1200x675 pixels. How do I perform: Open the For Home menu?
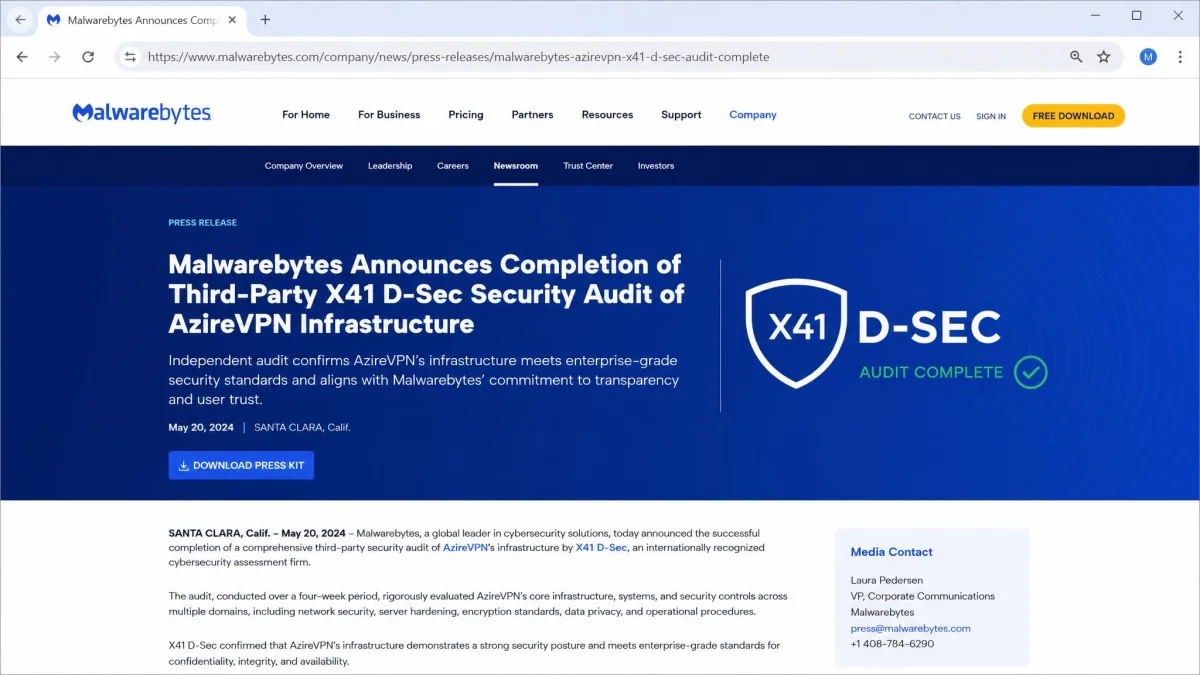(x=306, y=115)
